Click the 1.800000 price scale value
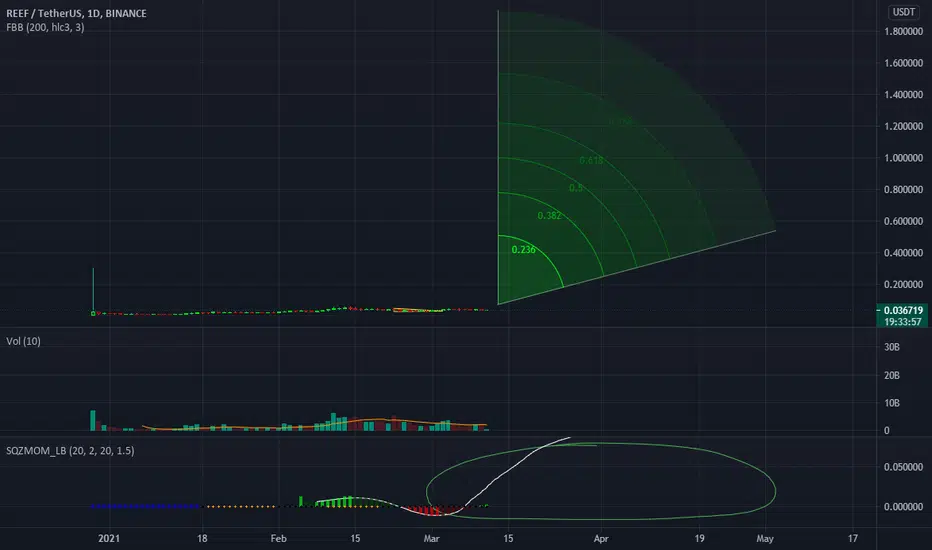Screen dimensions: 932x550 tap(903, 32)
